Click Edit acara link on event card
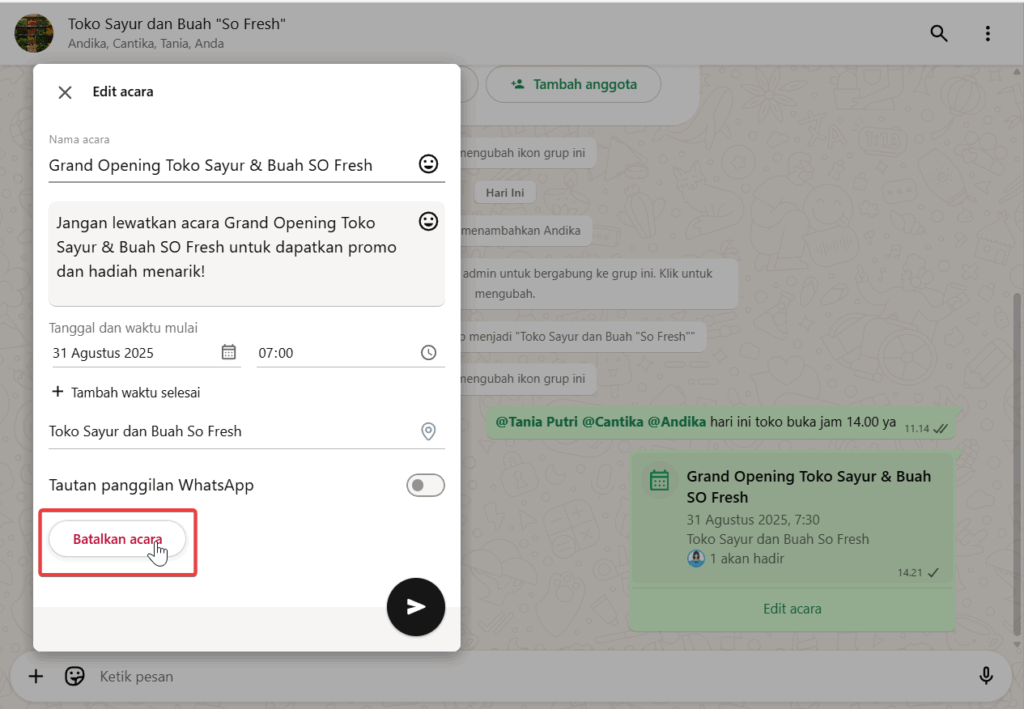The height and width of the screenshot is (709, 1024). (792, 608)
